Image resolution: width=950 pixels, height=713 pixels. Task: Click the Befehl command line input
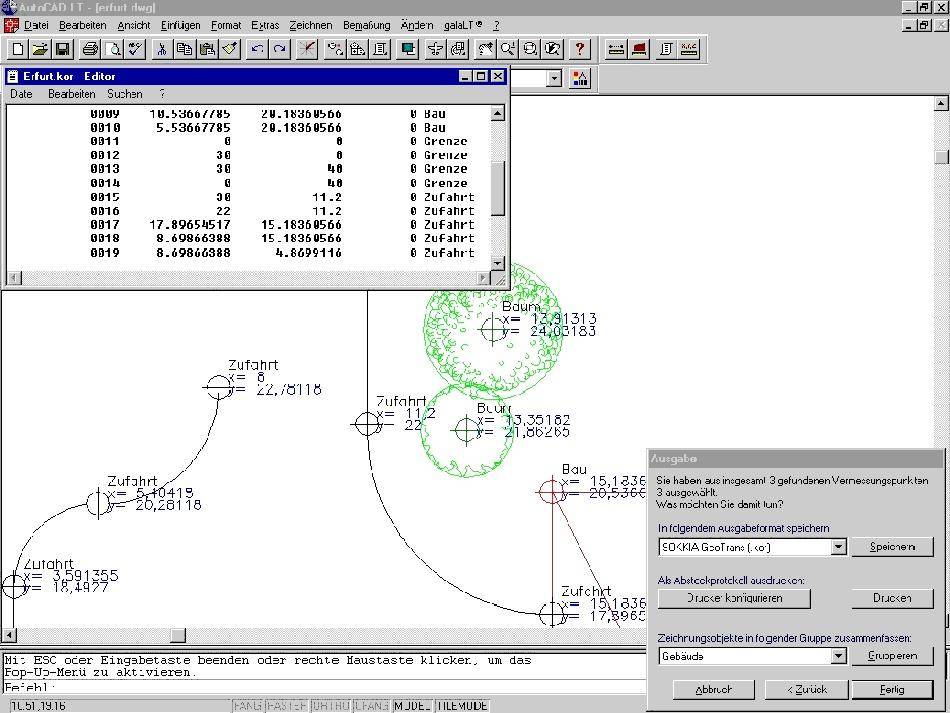pos(324,688)
